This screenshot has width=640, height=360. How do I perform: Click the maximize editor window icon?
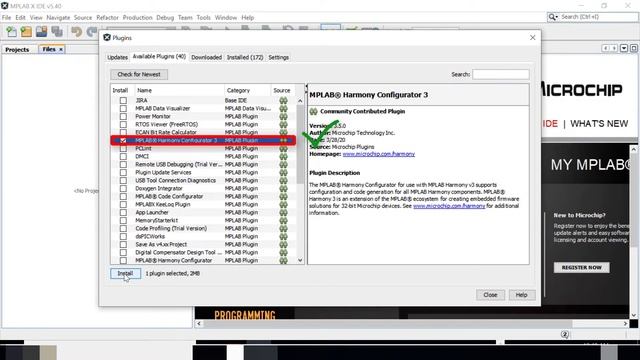pos(633,48)
